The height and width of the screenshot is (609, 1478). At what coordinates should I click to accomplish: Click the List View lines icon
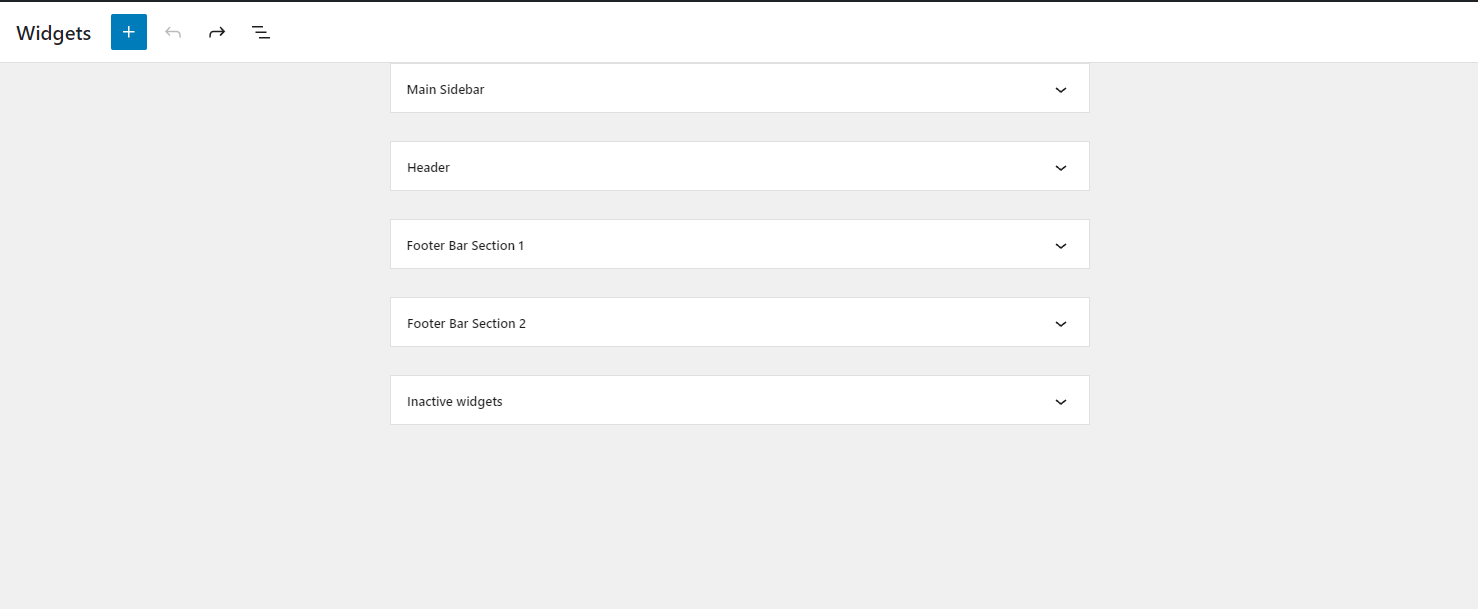(x=261, y=31)
